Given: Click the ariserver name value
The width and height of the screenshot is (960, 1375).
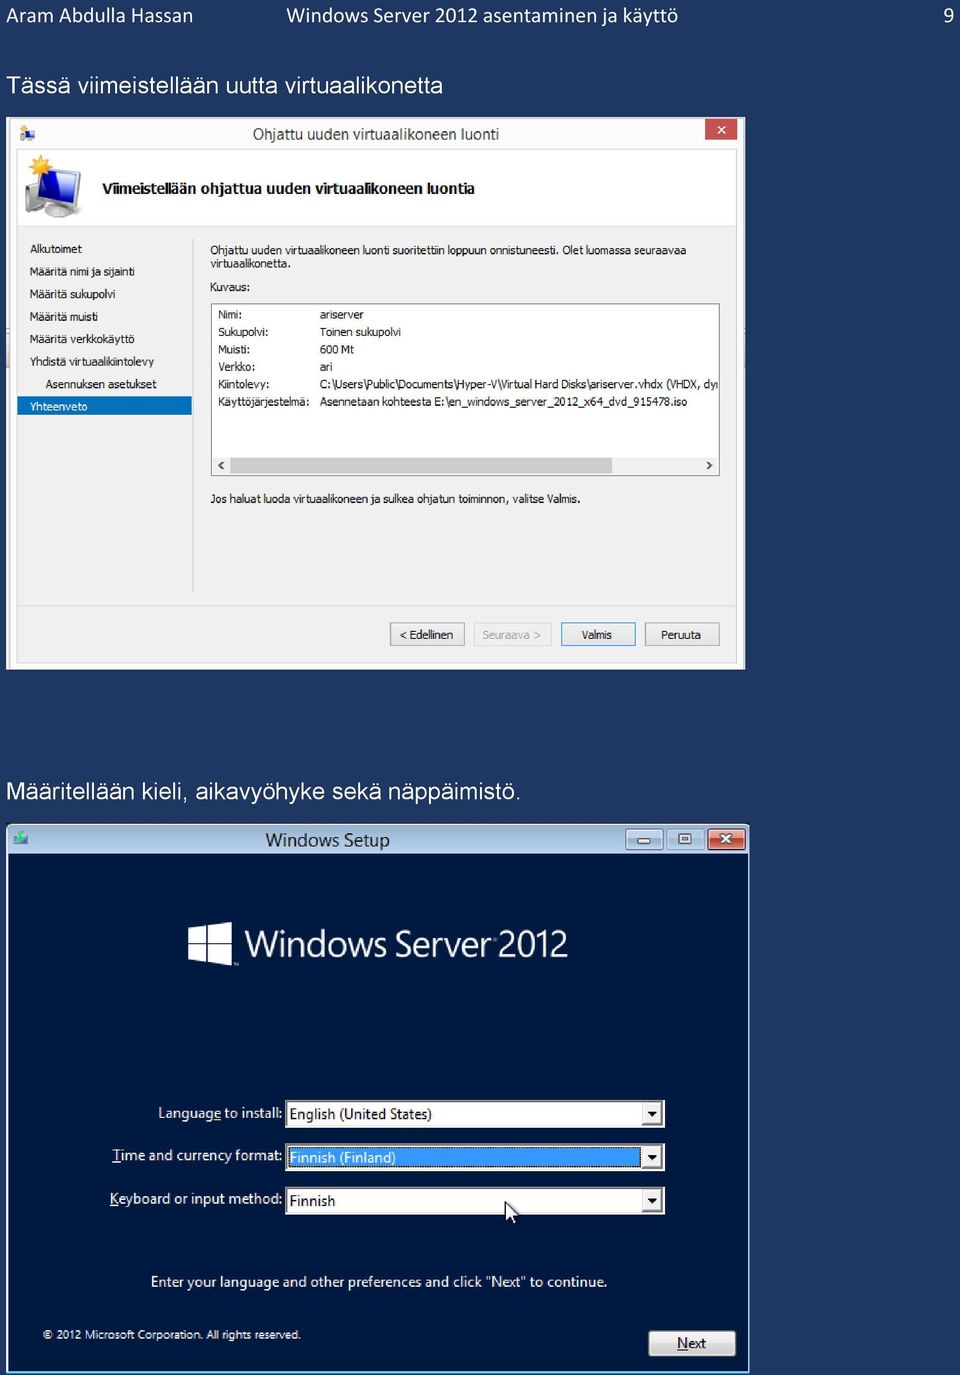Looking at the screenshot, I should pyautogui.click(x=342, y=315).
